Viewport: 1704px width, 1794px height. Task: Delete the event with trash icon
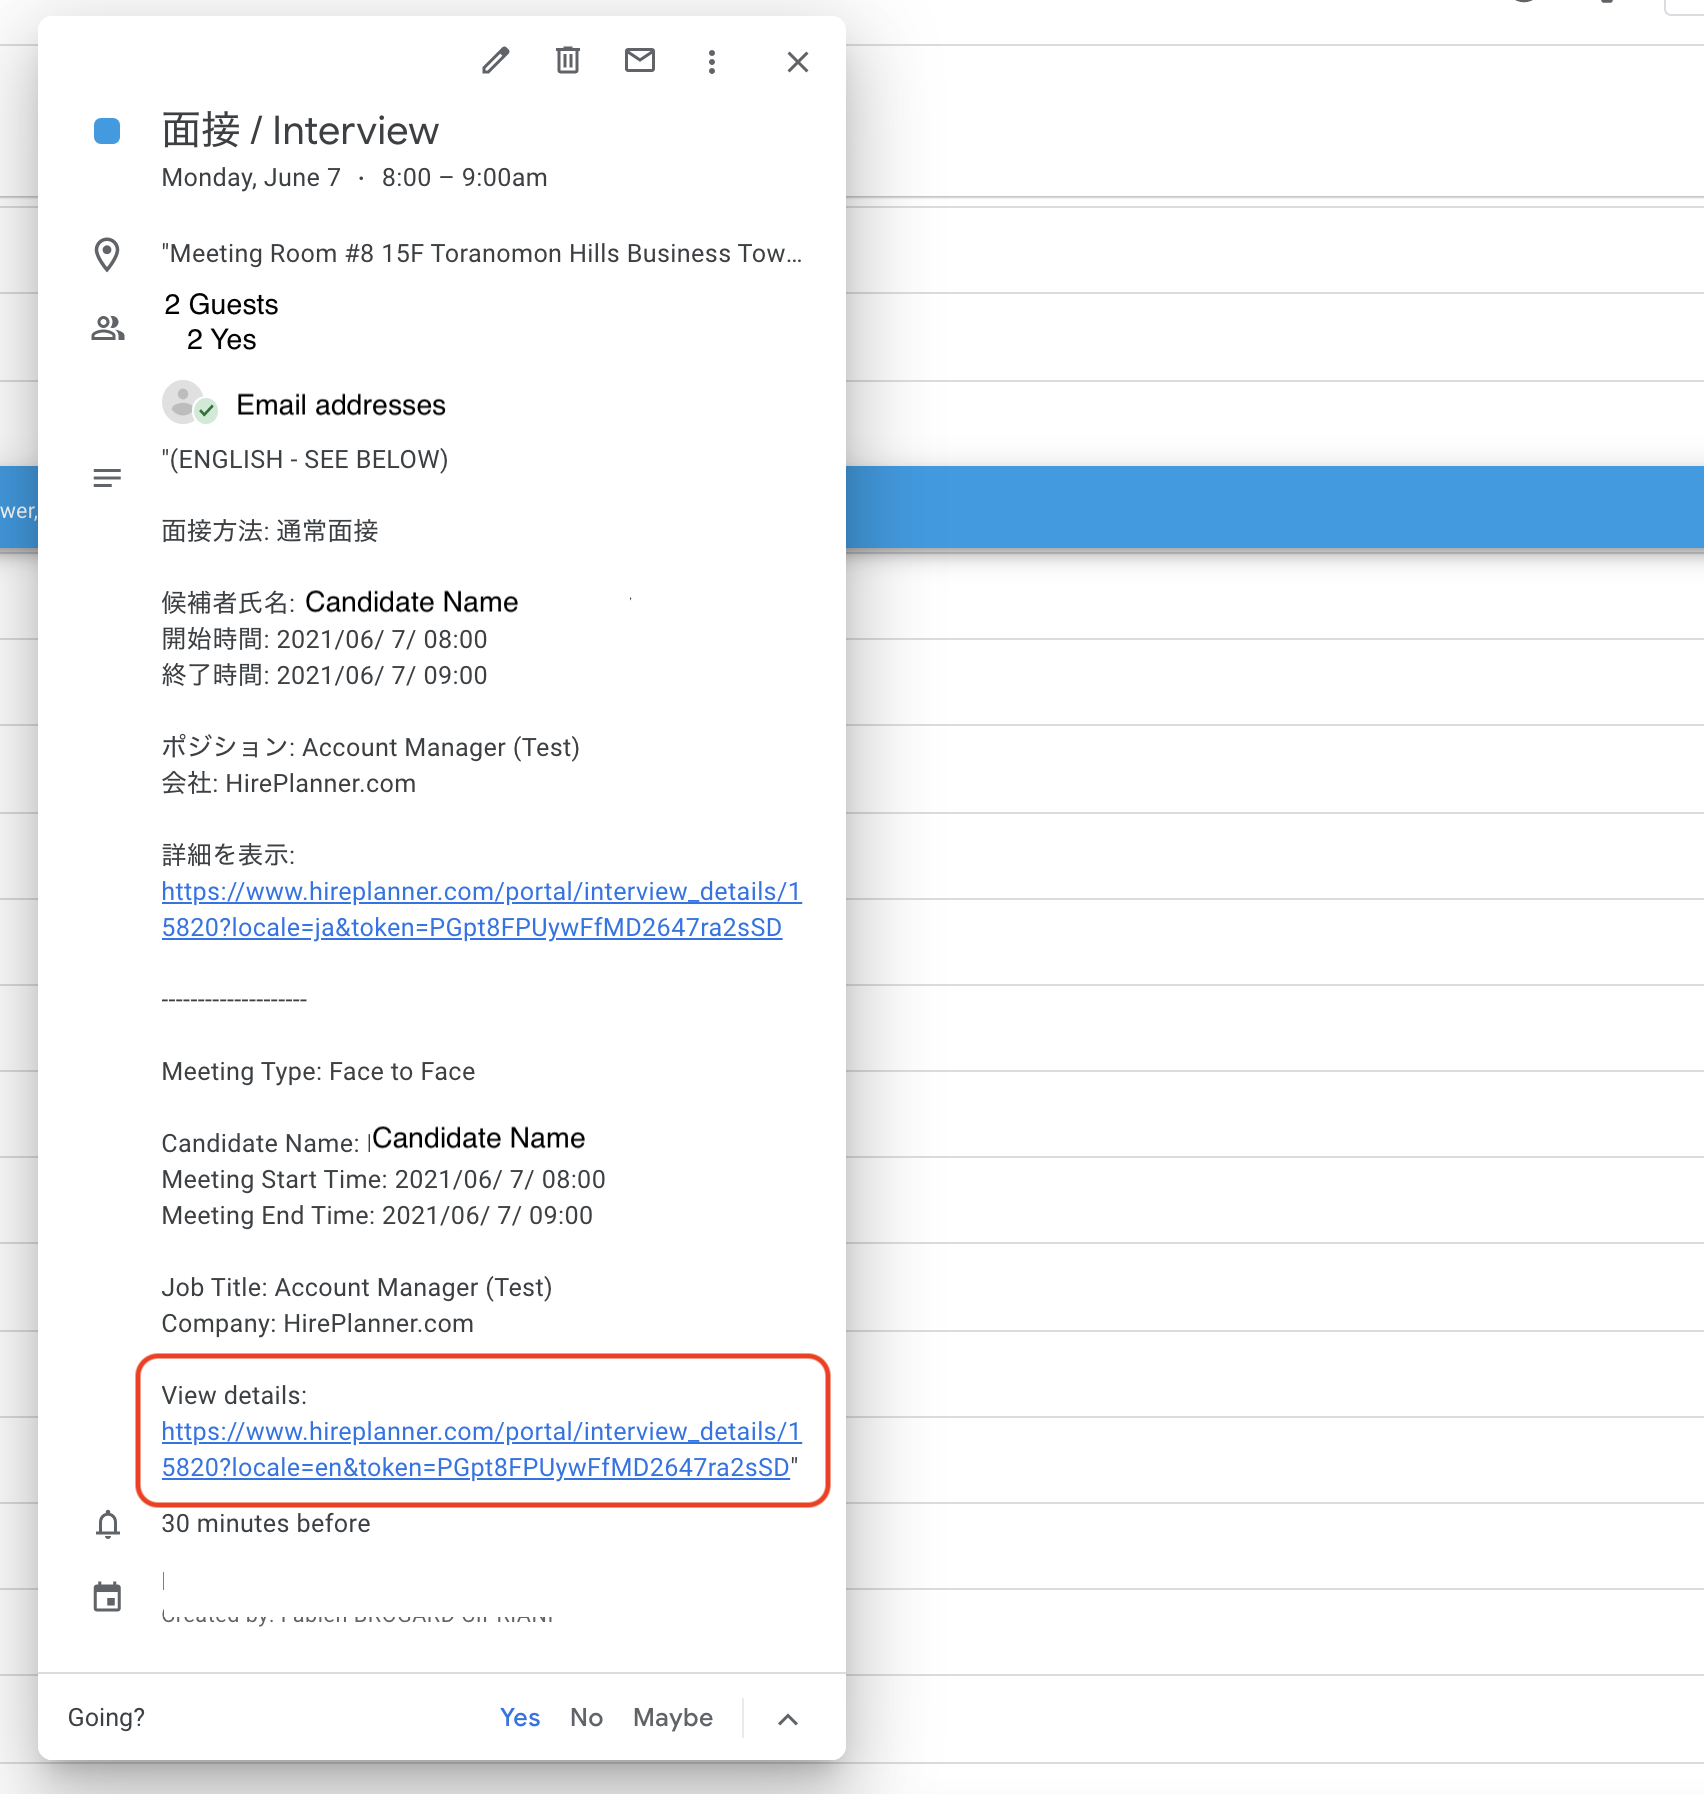click(568, 61)
